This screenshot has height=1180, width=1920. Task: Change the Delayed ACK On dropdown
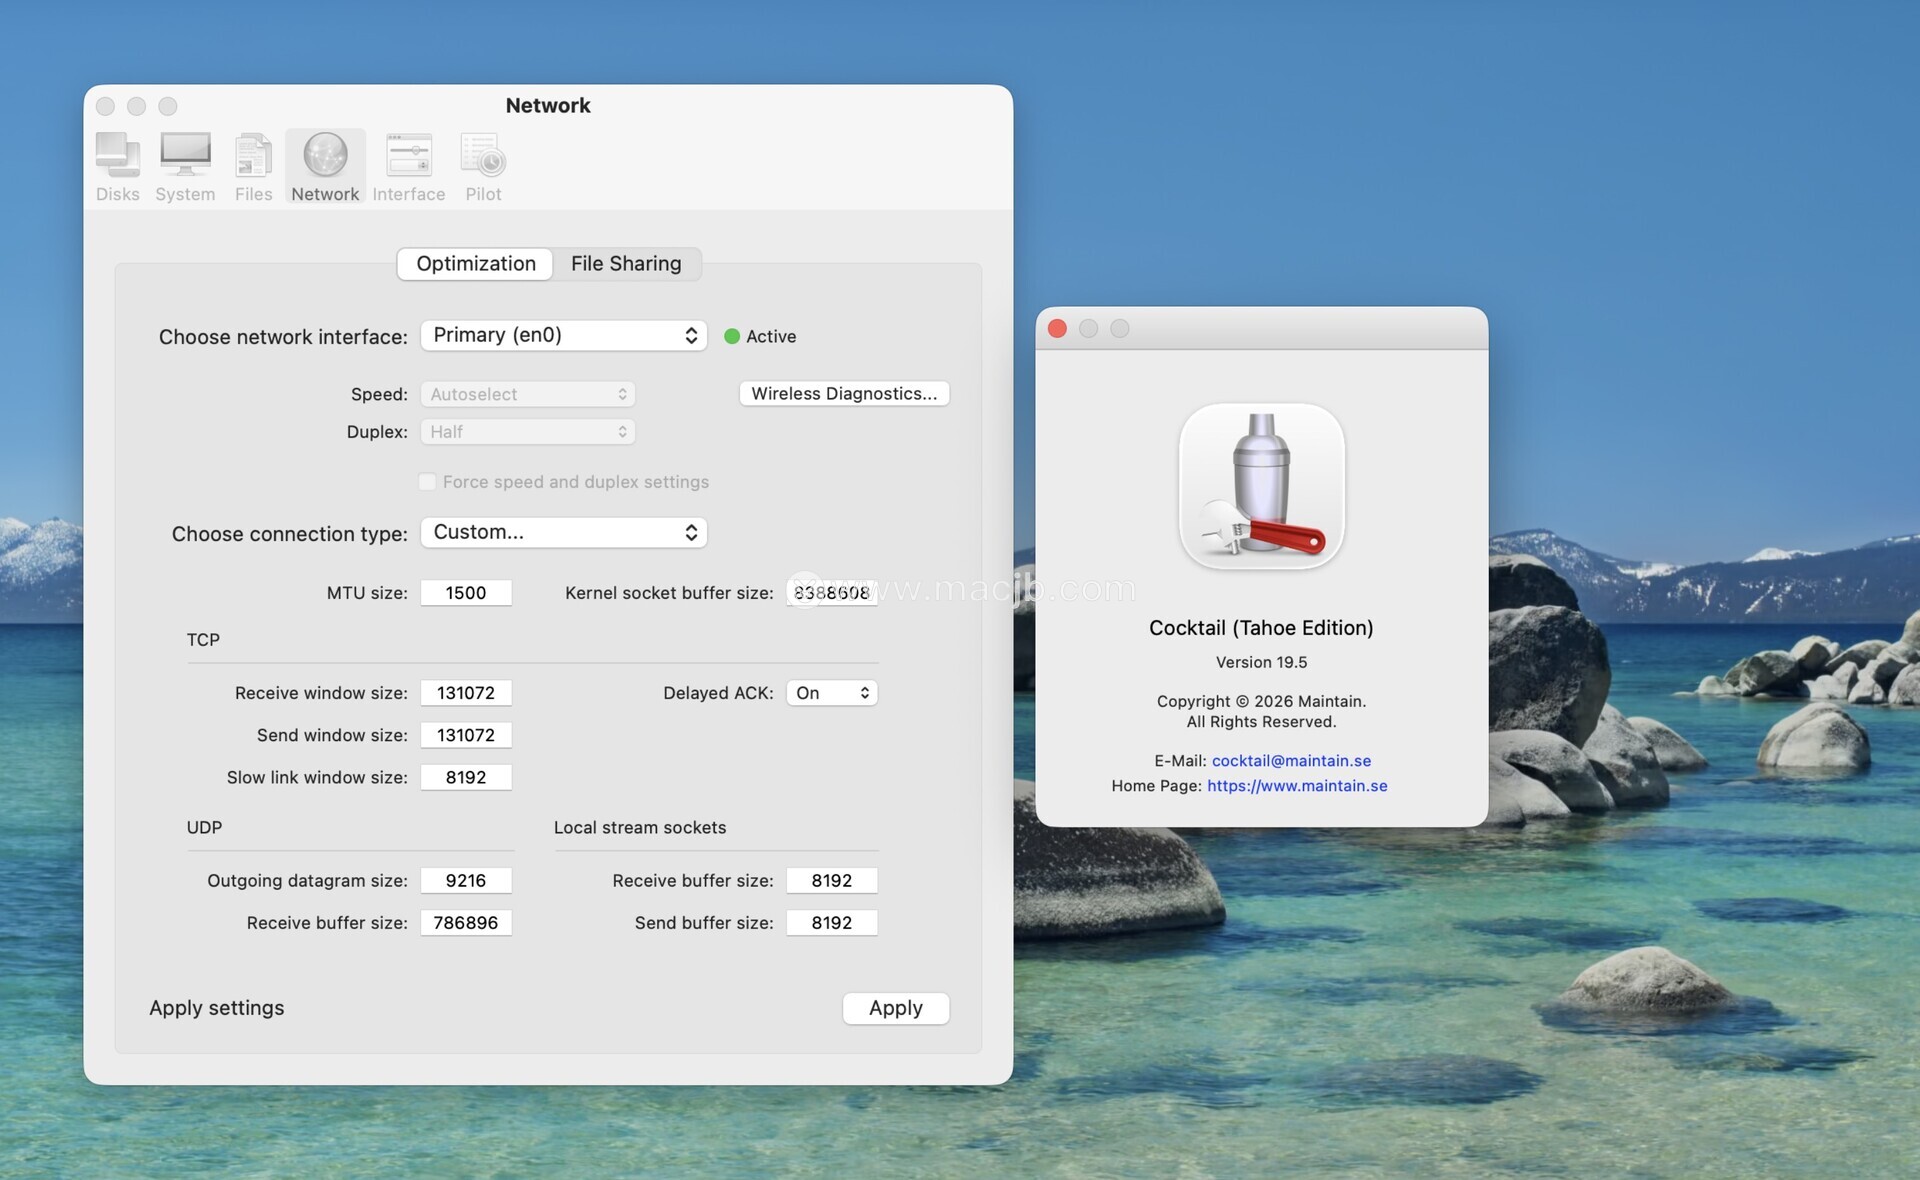(831, 693)
